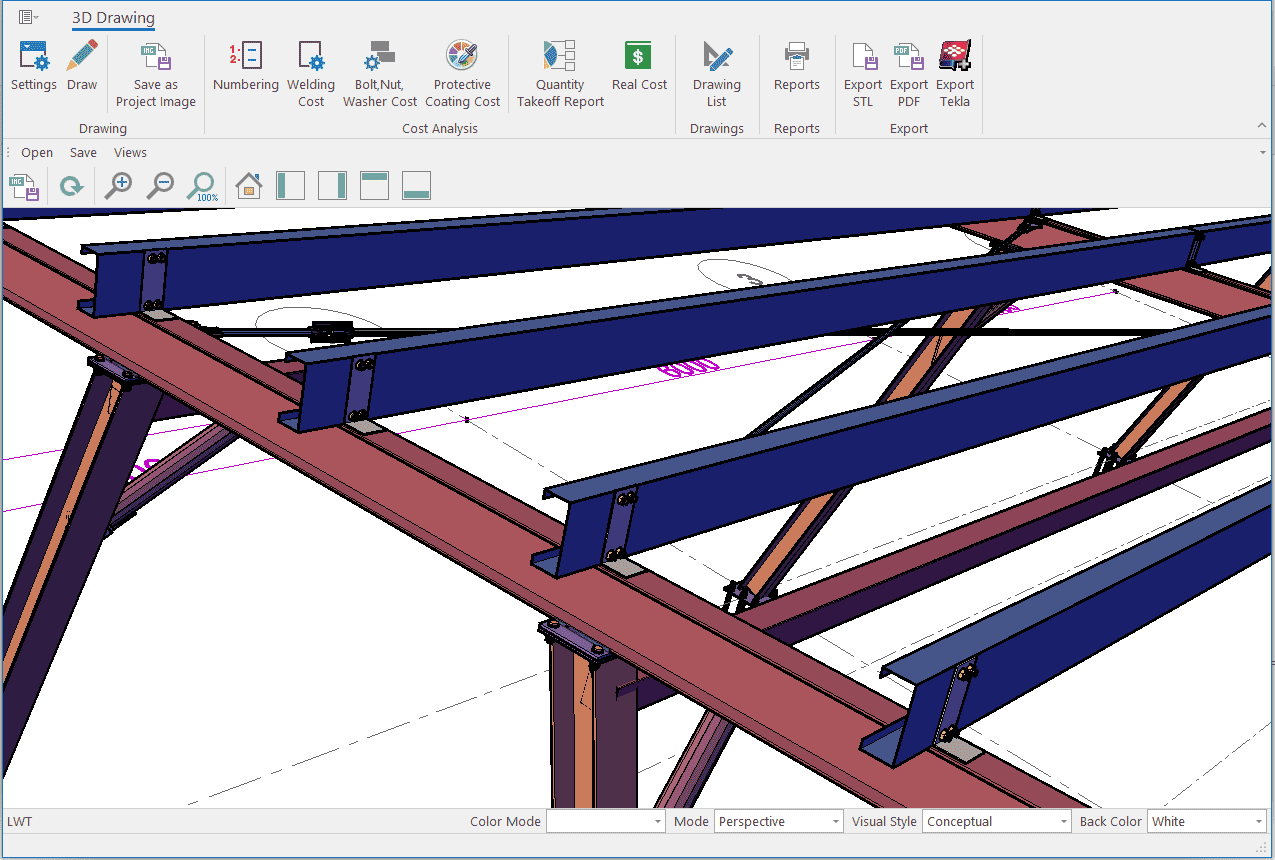Export model to Tekla
1275x860 pixels.
[x=955, y=75]
